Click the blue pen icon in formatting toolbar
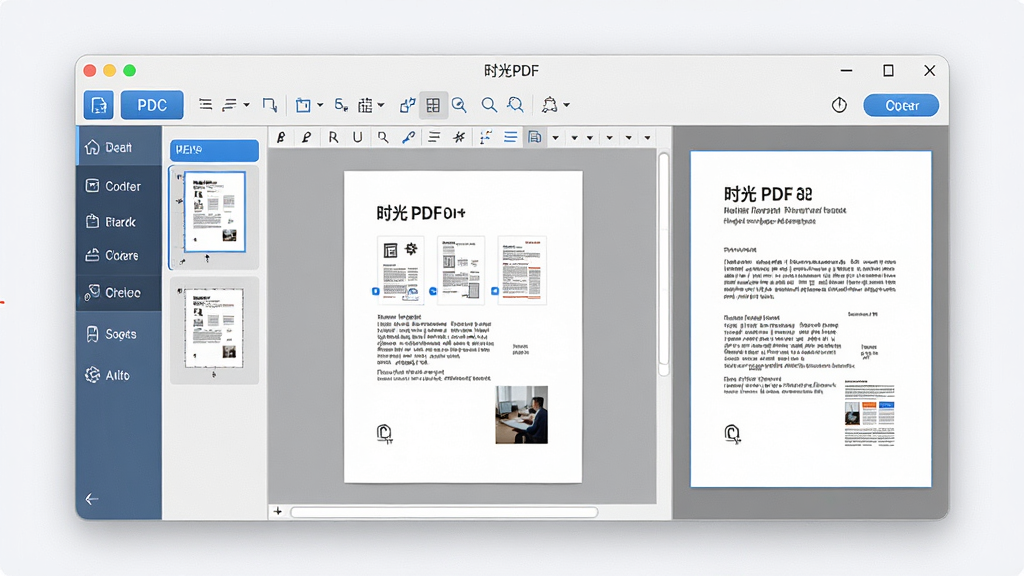 pos(409,137)
